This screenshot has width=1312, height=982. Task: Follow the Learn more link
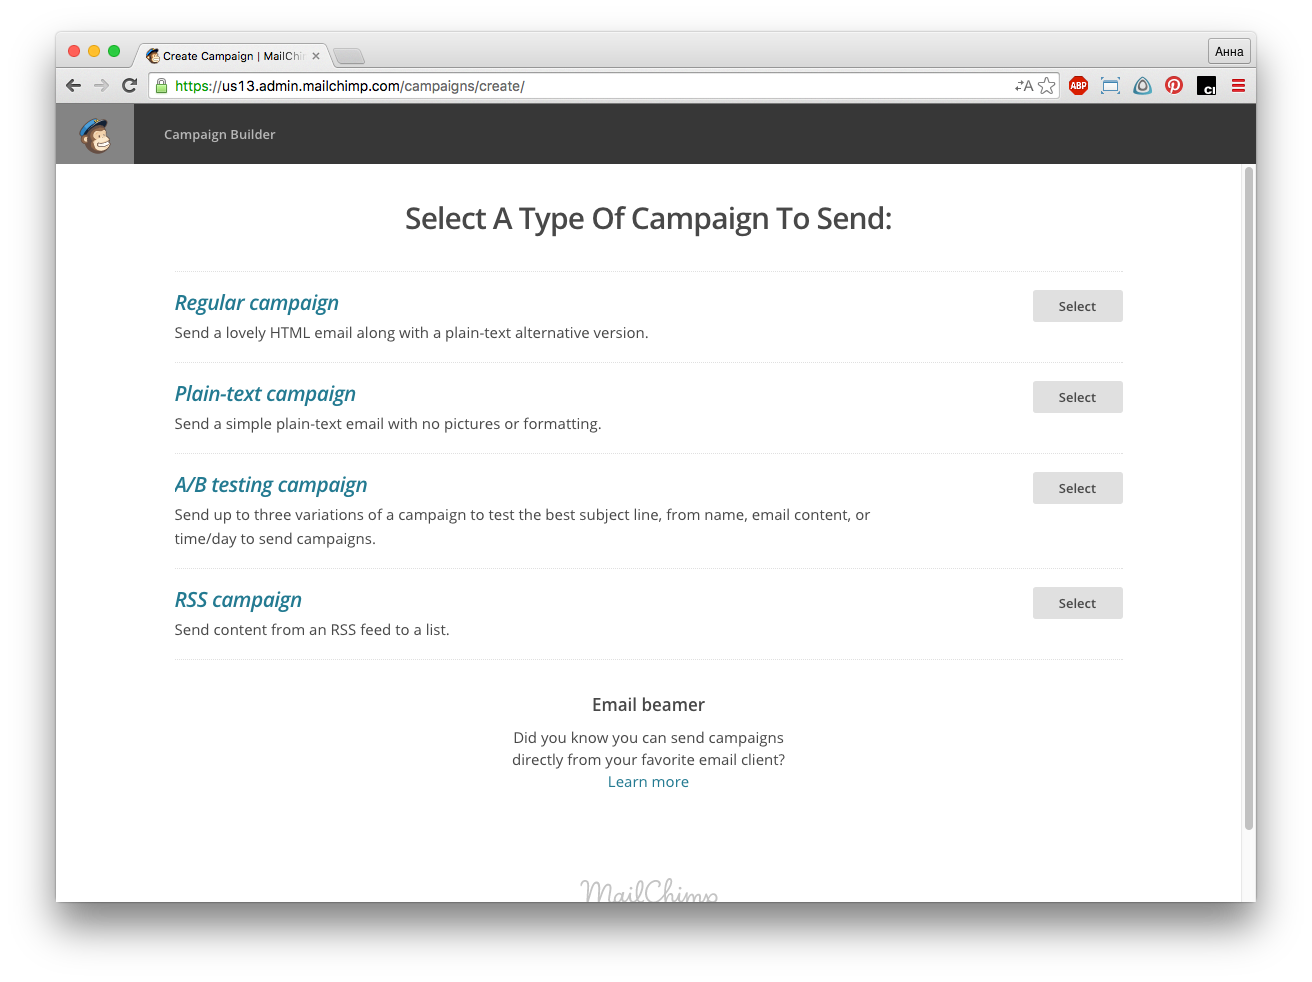[x=648, y=782]
